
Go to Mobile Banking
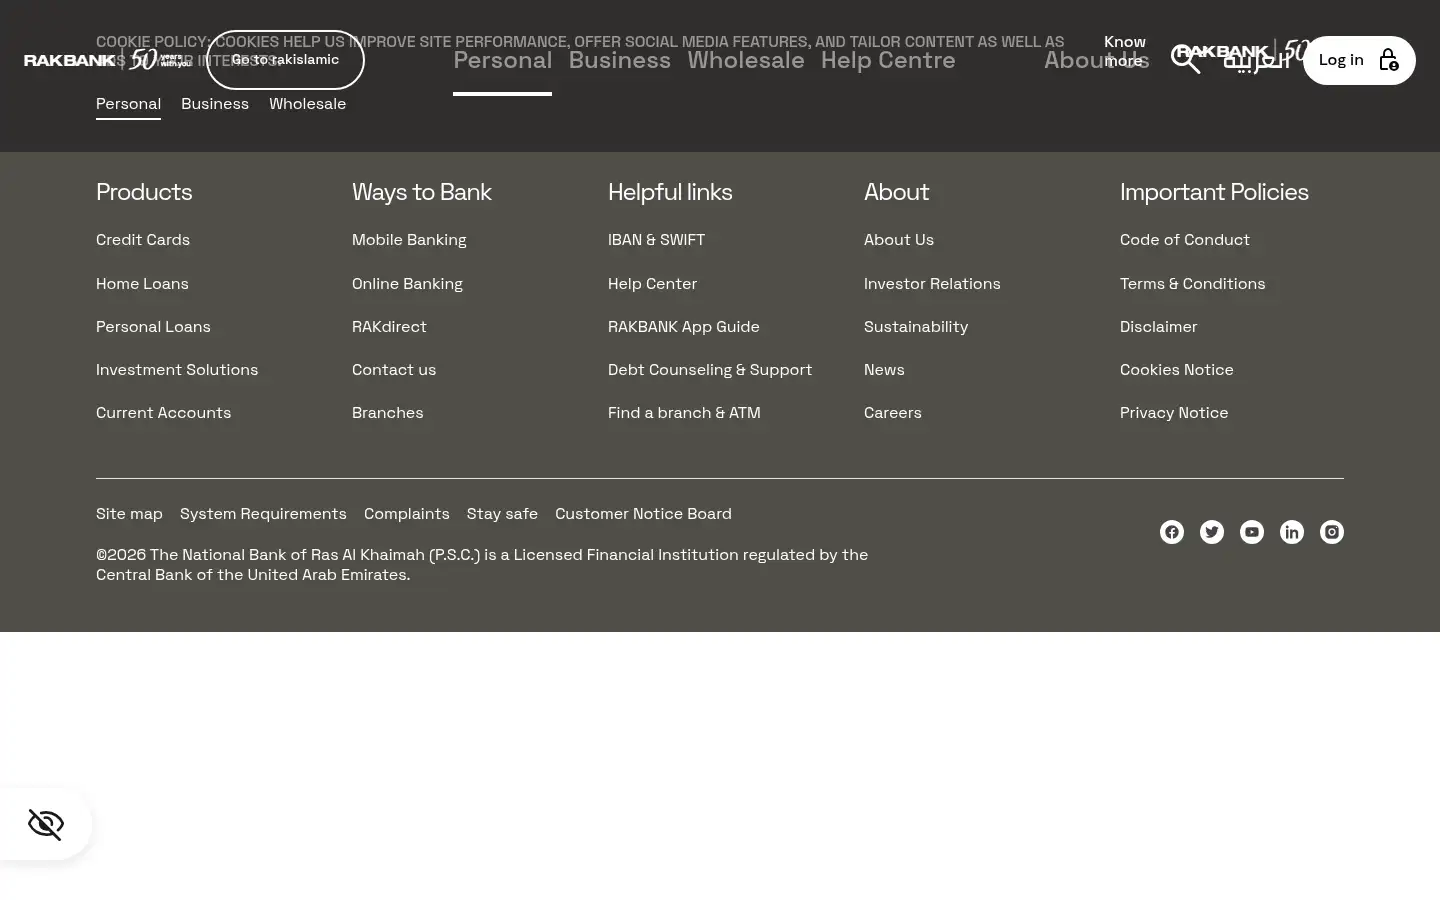(x=409, y=240)
